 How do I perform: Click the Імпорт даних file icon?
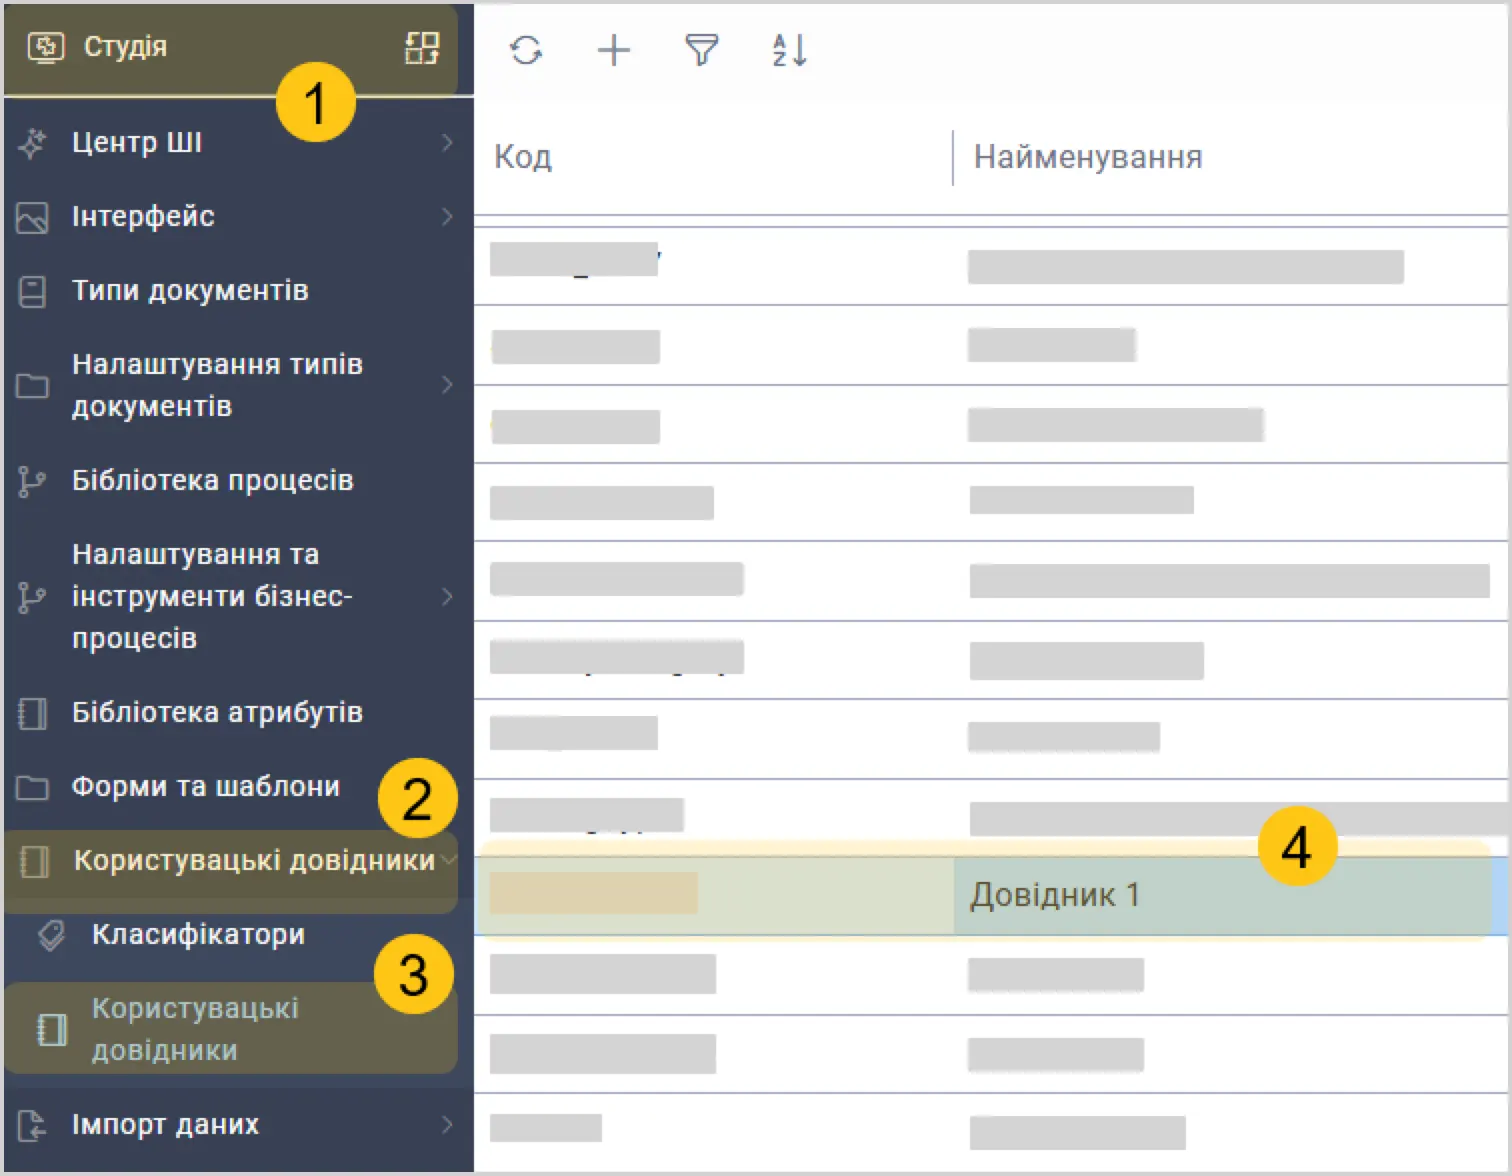pyautogui.click(x=32, y=1125)
